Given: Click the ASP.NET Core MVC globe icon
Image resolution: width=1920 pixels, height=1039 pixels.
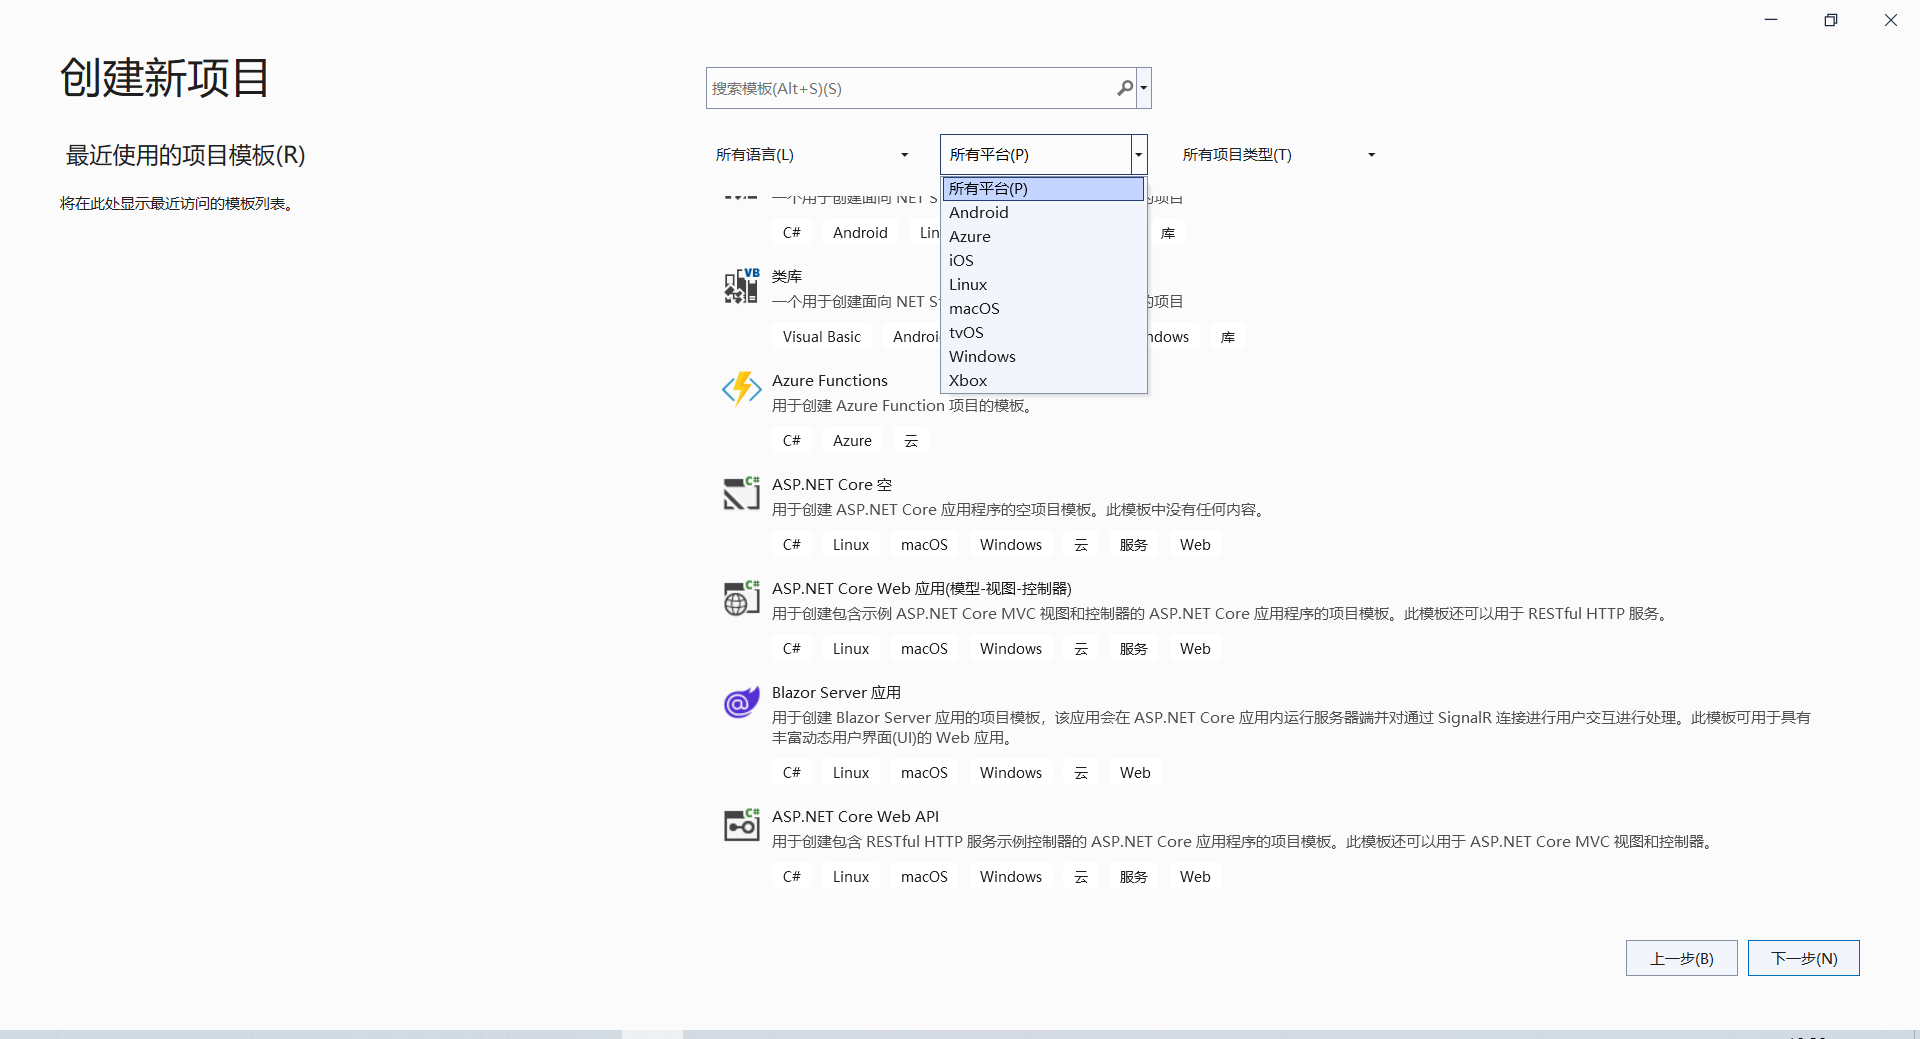Looking at the screenshot, I should click(x=741, y=597).
